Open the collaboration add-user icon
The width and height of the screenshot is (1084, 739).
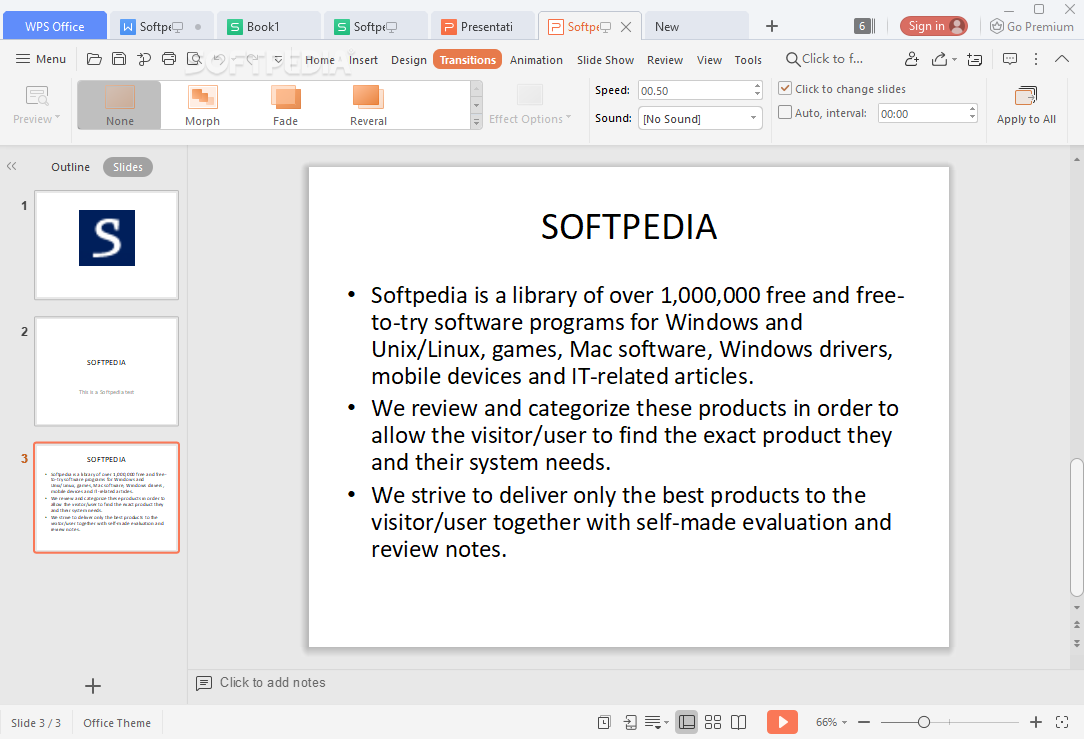pyautogui.click(x=911, y=59)
